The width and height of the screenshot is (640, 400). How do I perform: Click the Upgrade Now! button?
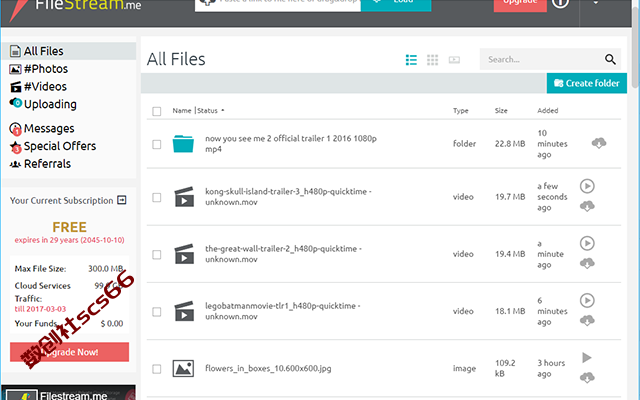point(69,352)
